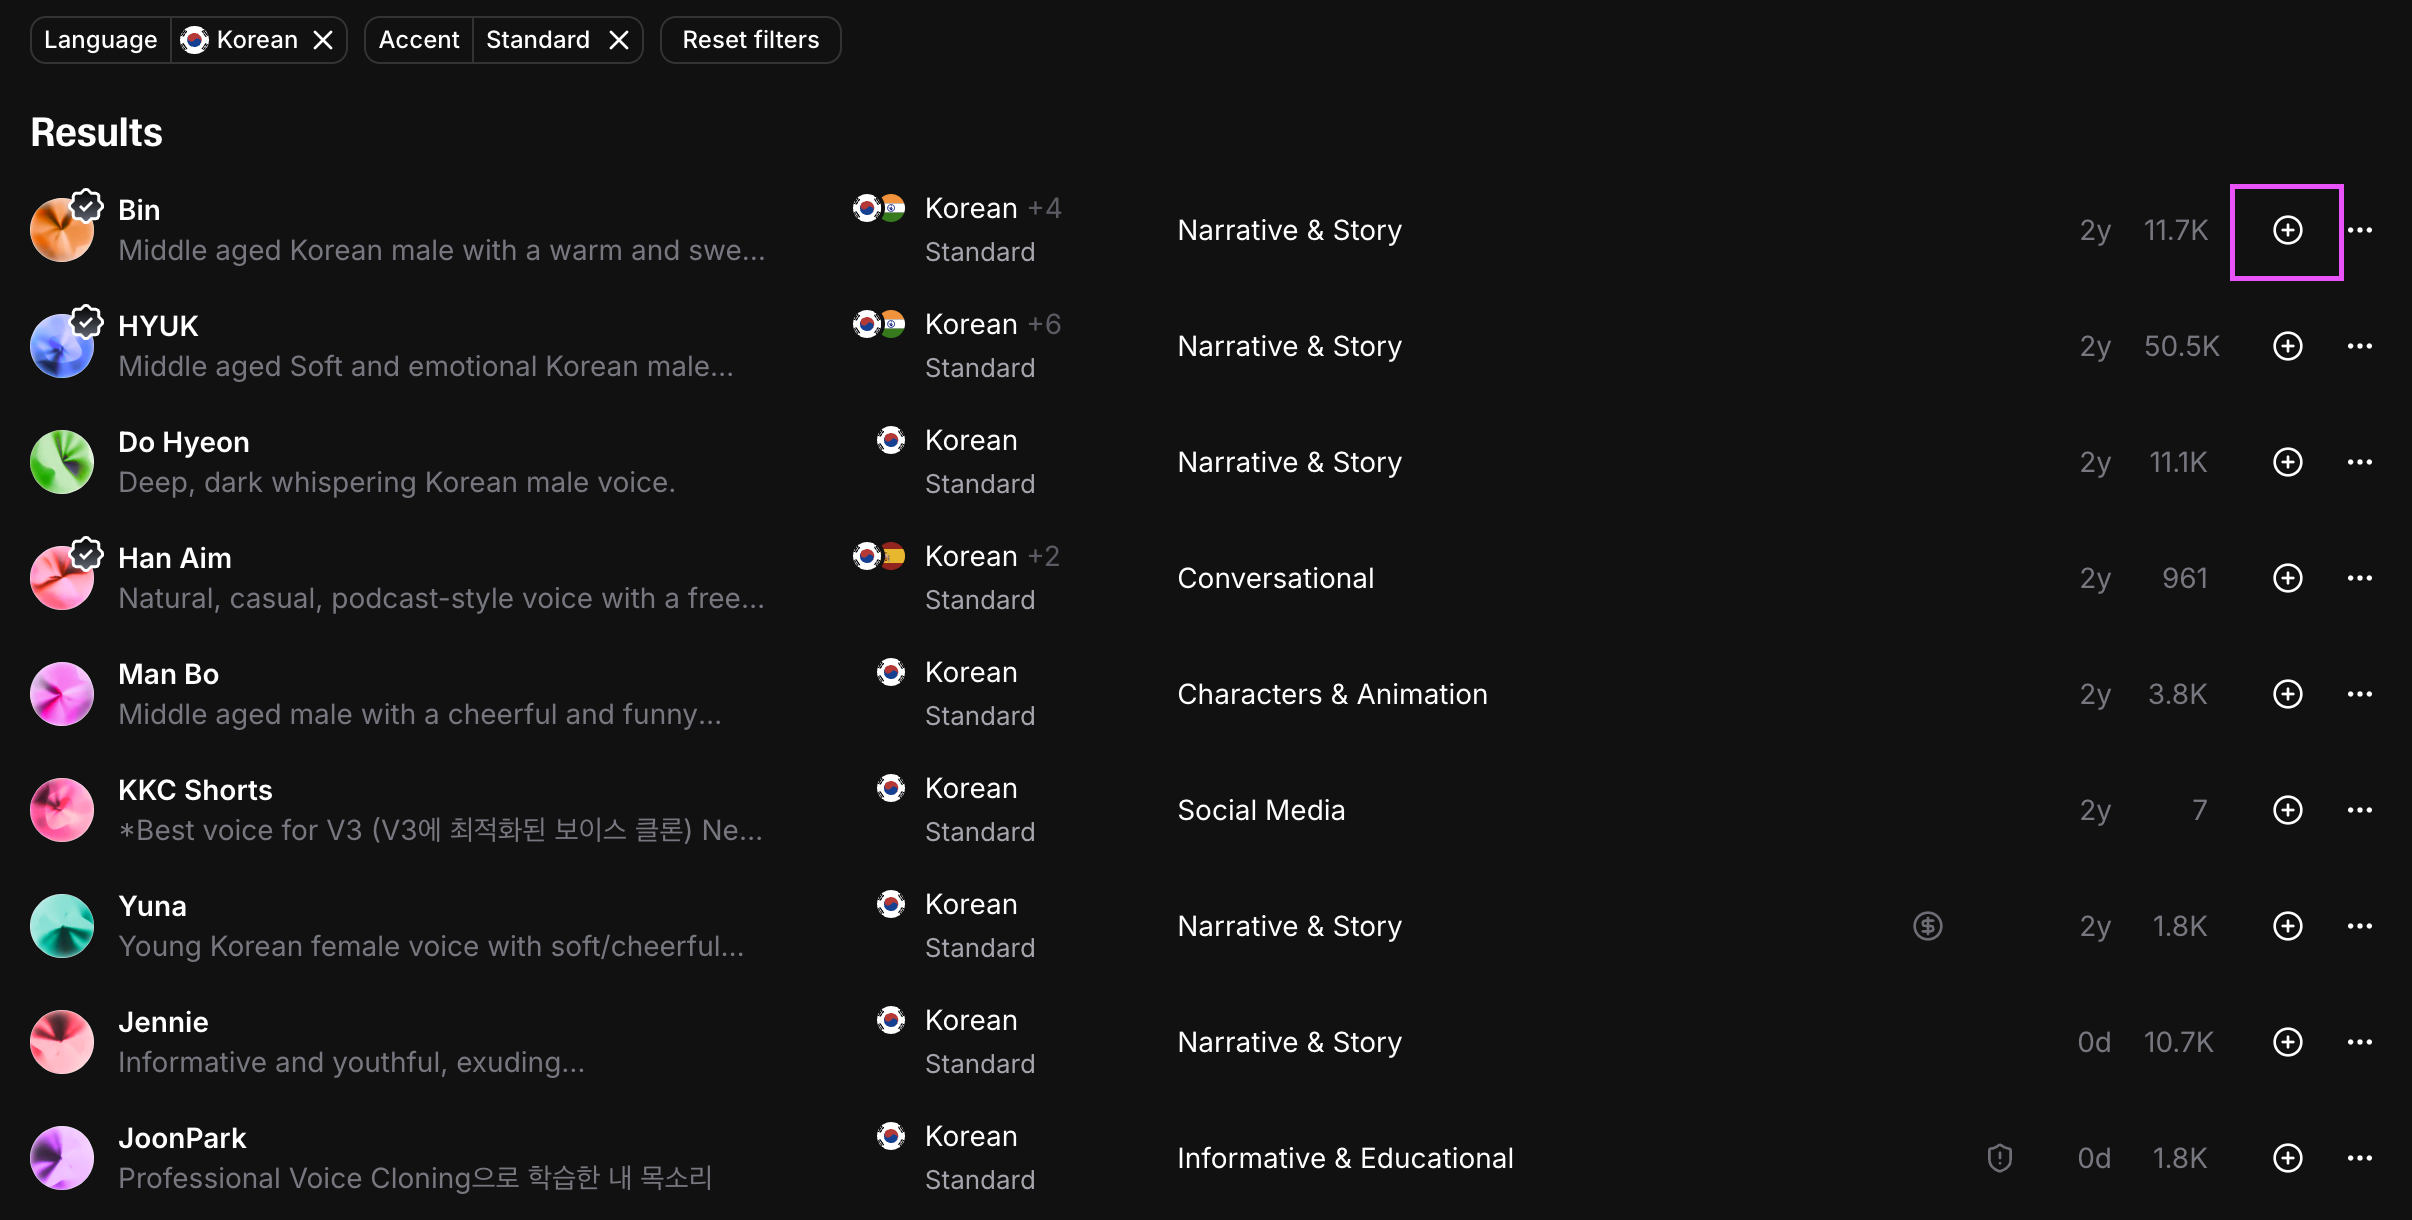2412x1220 pixels.
Task: Add HYUK voice to library
Action: pyautogui.click(x=2287, y=347)
